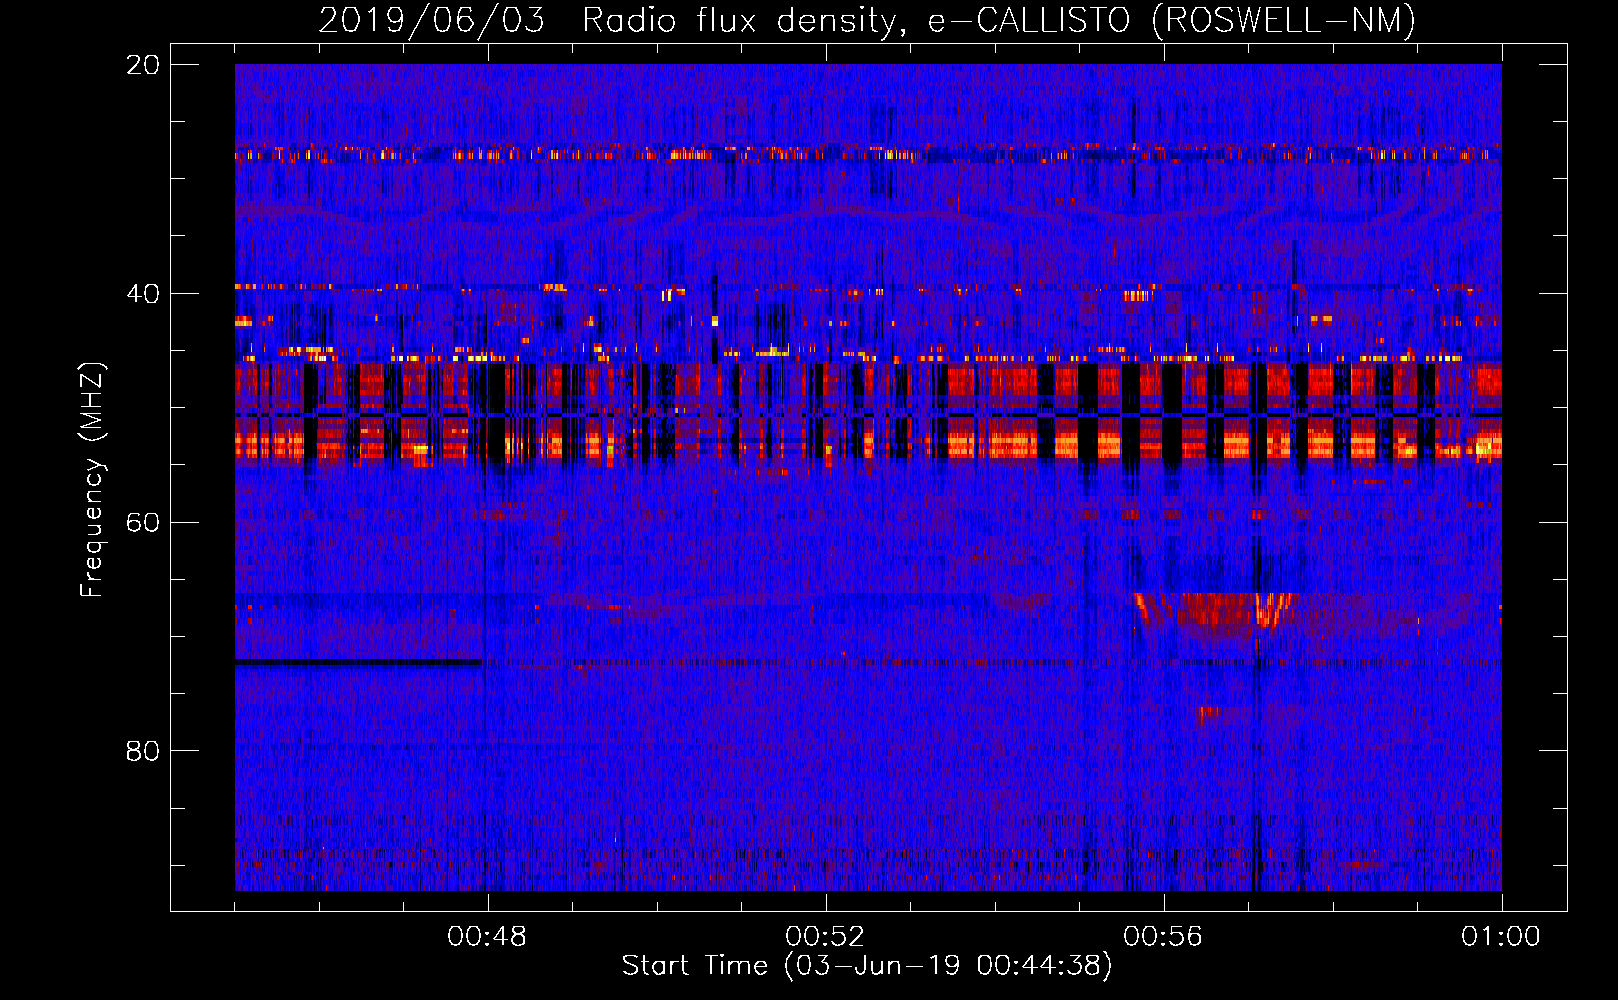
Task: Click the 00:56 time tick label
Action: click(1163, 936)
